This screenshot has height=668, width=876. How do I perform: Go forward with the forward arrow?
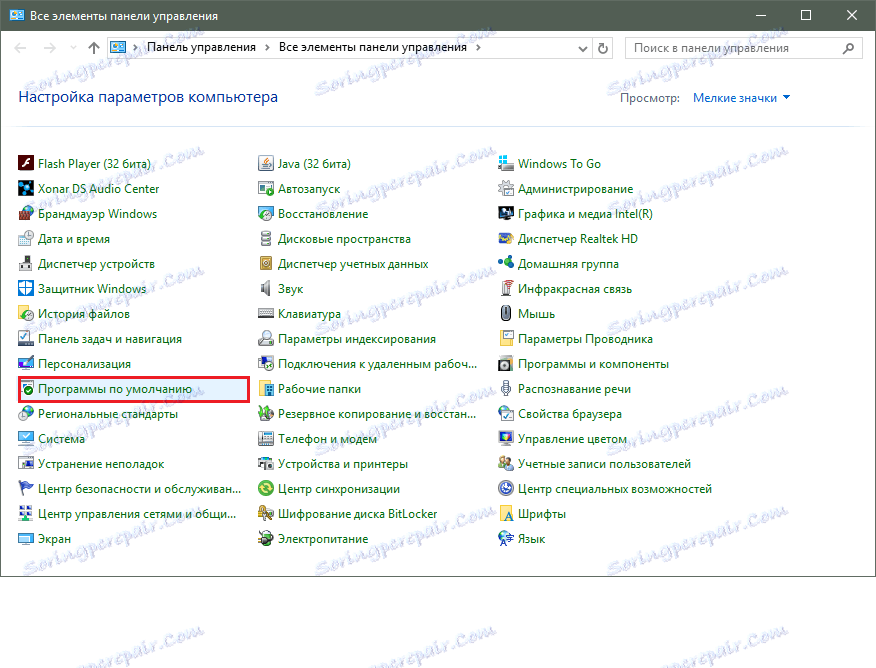coord(50,48)
